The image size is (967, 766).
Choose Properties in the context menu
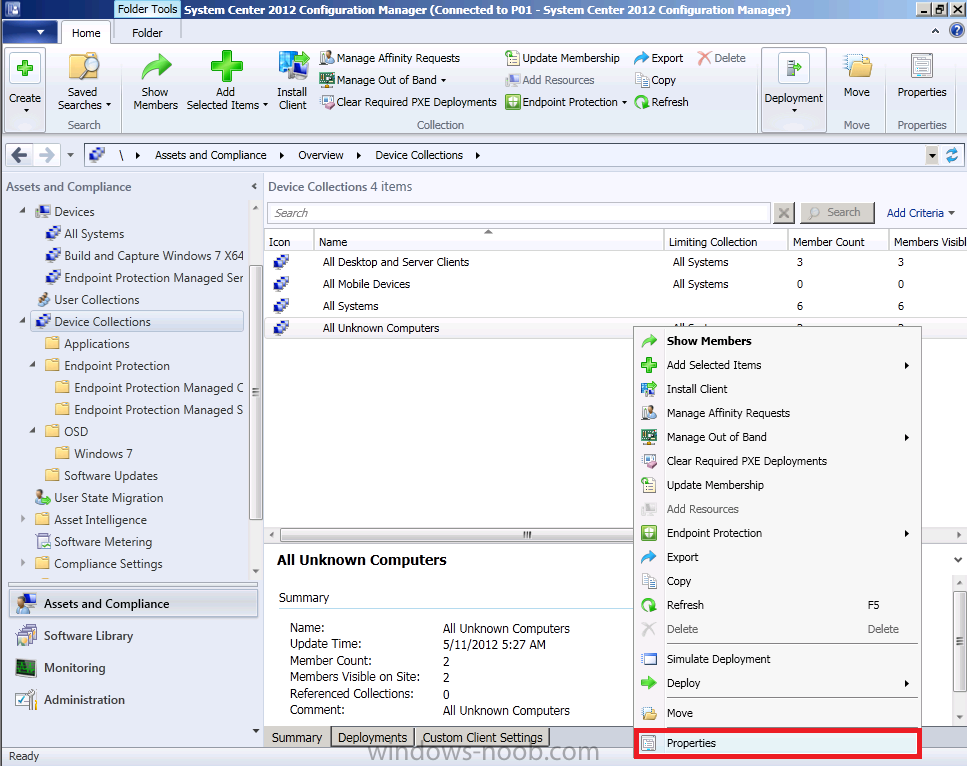coord(777,743)
